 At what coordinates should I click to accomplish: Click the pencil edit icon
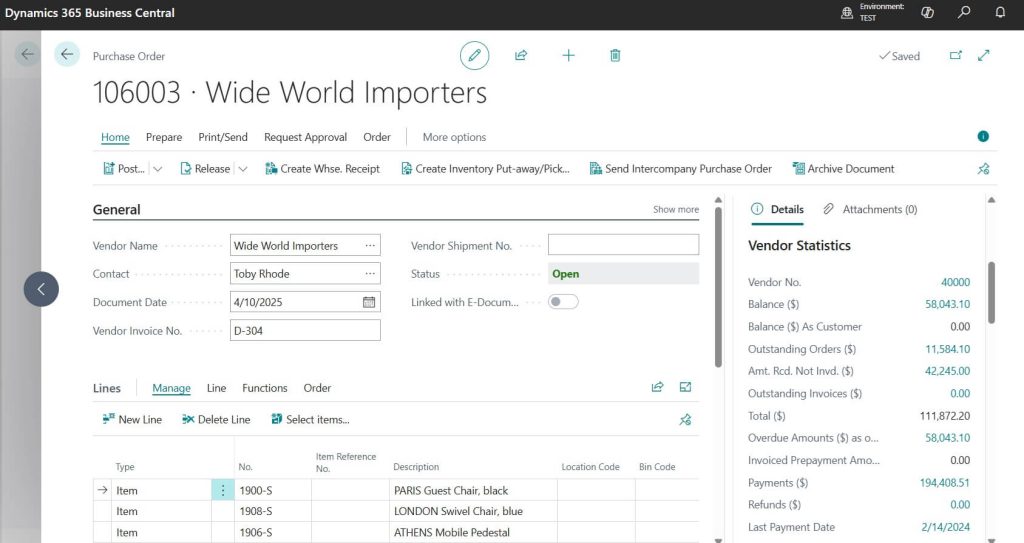click(474, 56)
